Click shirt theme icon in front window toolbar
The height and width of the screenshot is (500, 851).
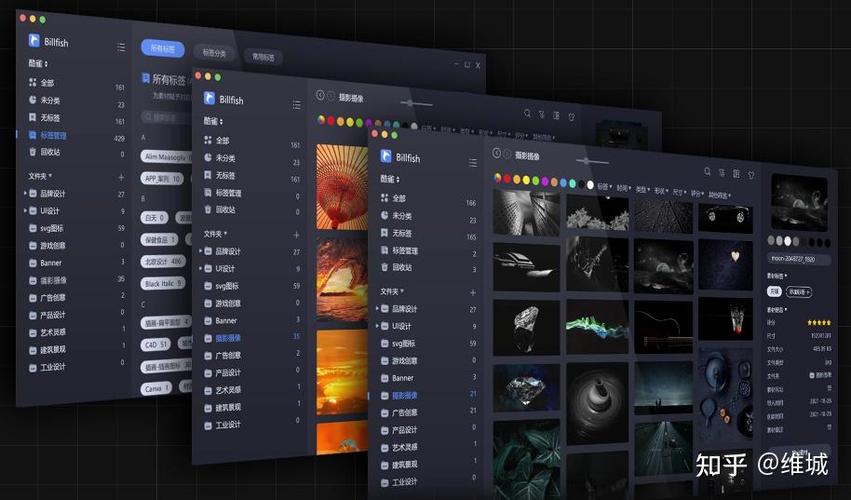752,175
